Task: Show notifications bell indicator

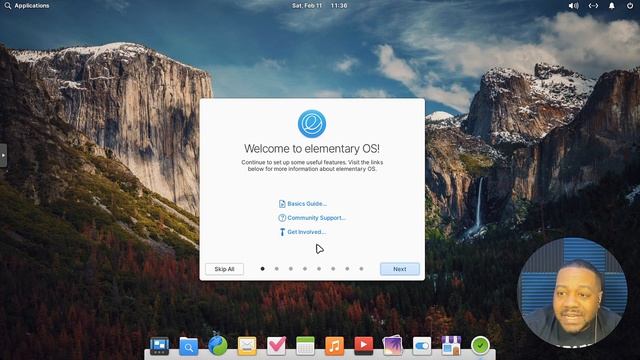Action: click(x=611, y=6)
